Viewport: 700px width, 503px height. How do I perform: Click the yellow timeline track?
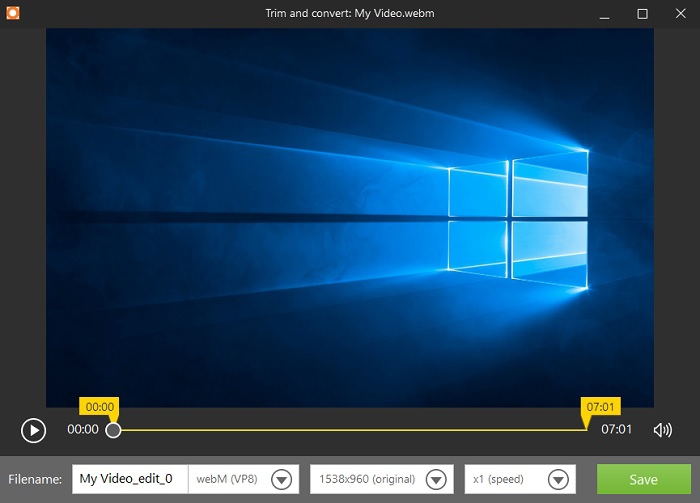point(353,430)
